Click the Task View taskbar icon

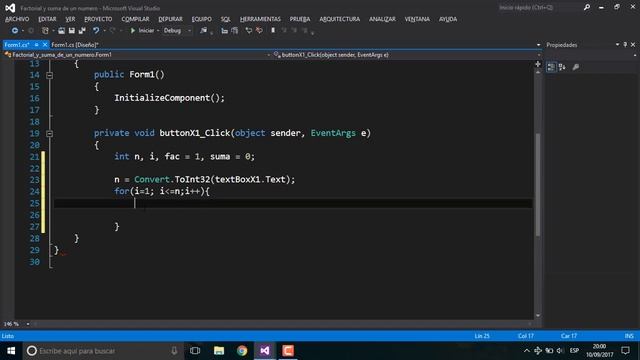195,351
